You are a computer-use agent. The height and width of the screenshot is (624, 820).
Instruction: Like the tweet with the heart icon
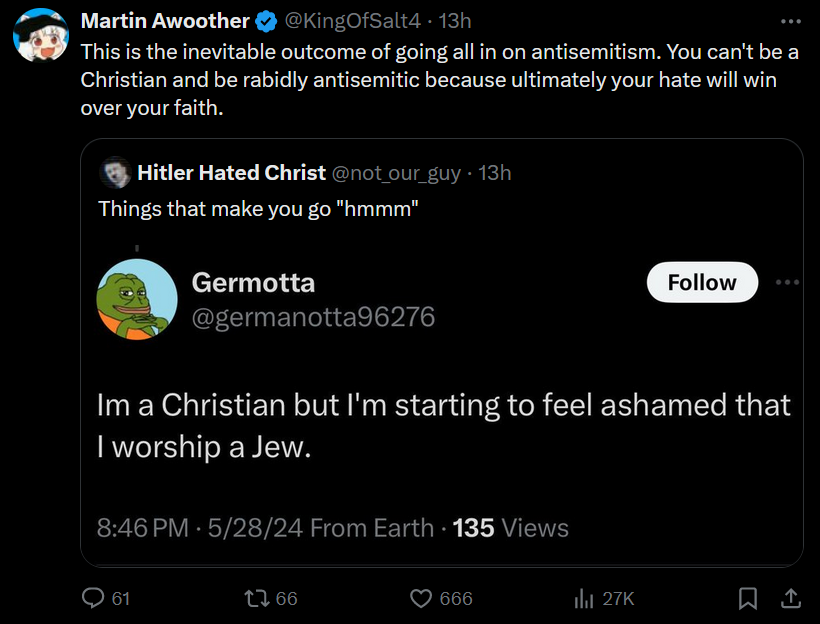(422, 598)
